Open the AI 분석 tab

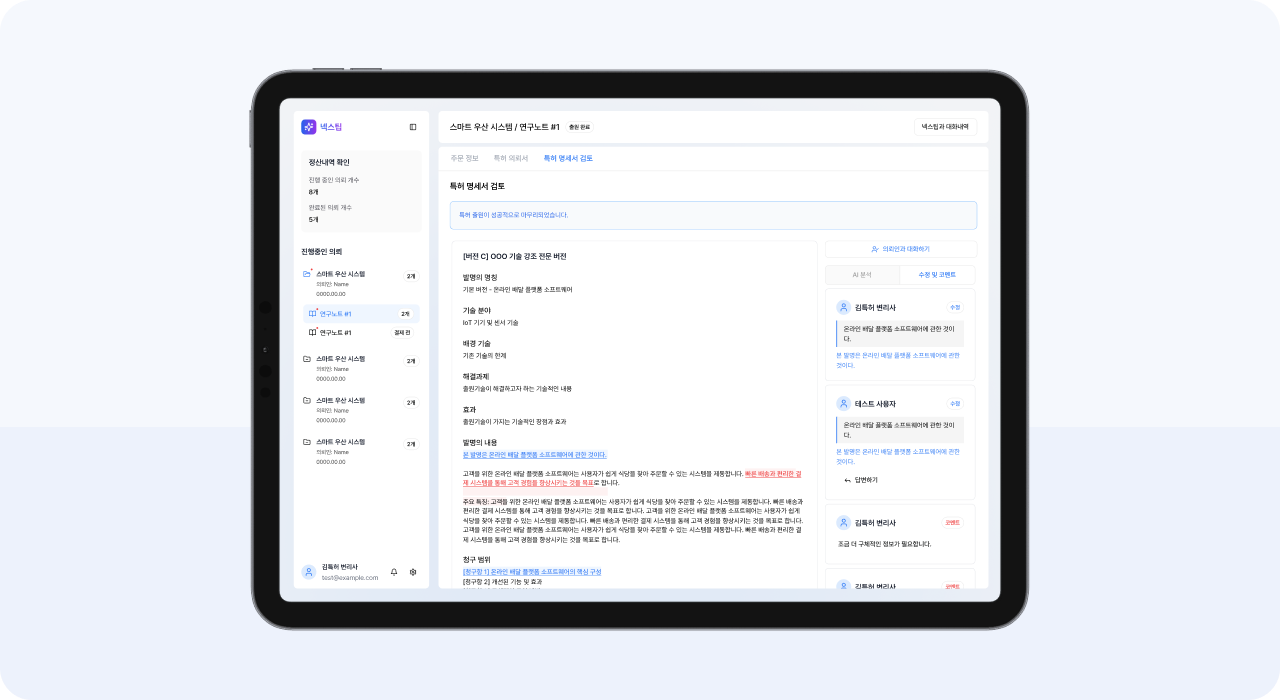click(862, 274)
